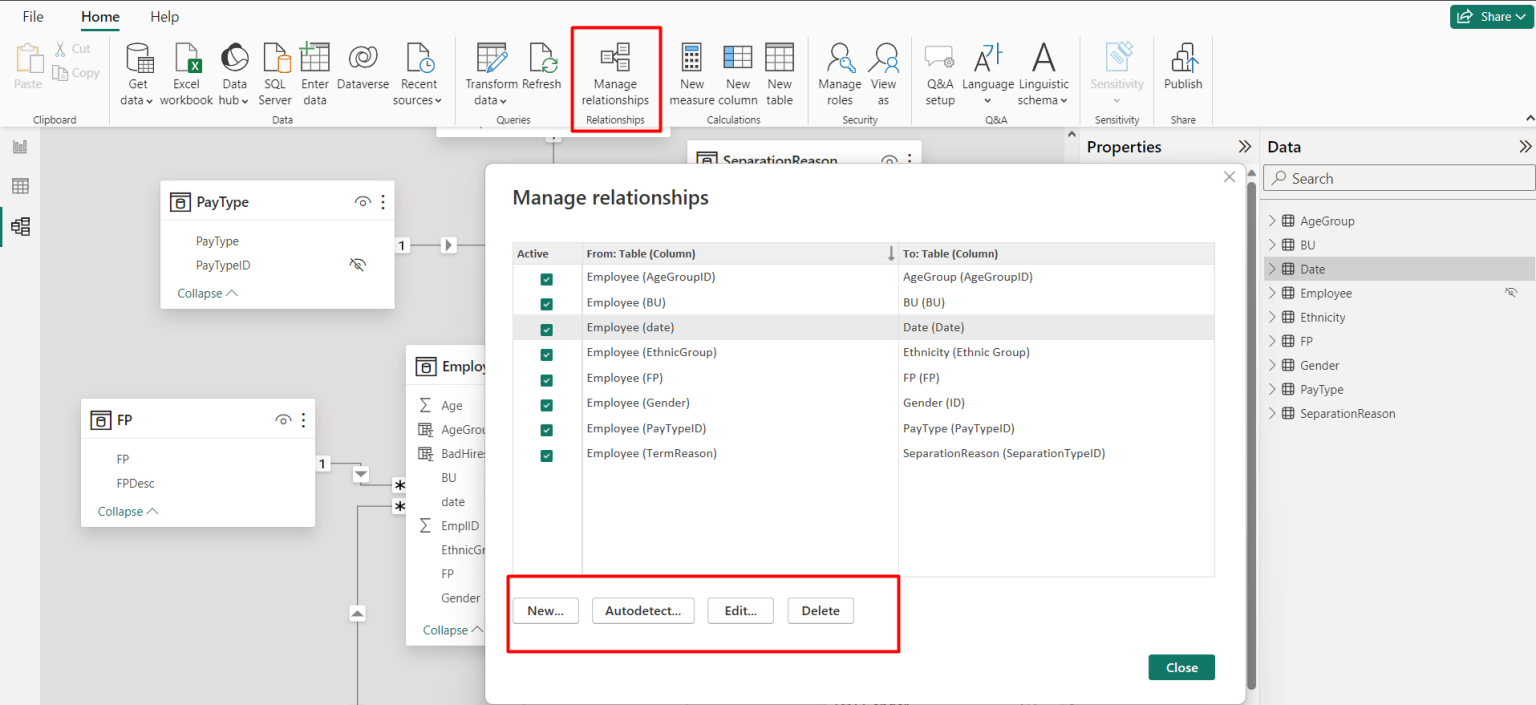Viewport: 1536px width, 705px height.
Task: Disable Active checkbox for Employee (TermReason) relationship
Action: coord(546,453)
